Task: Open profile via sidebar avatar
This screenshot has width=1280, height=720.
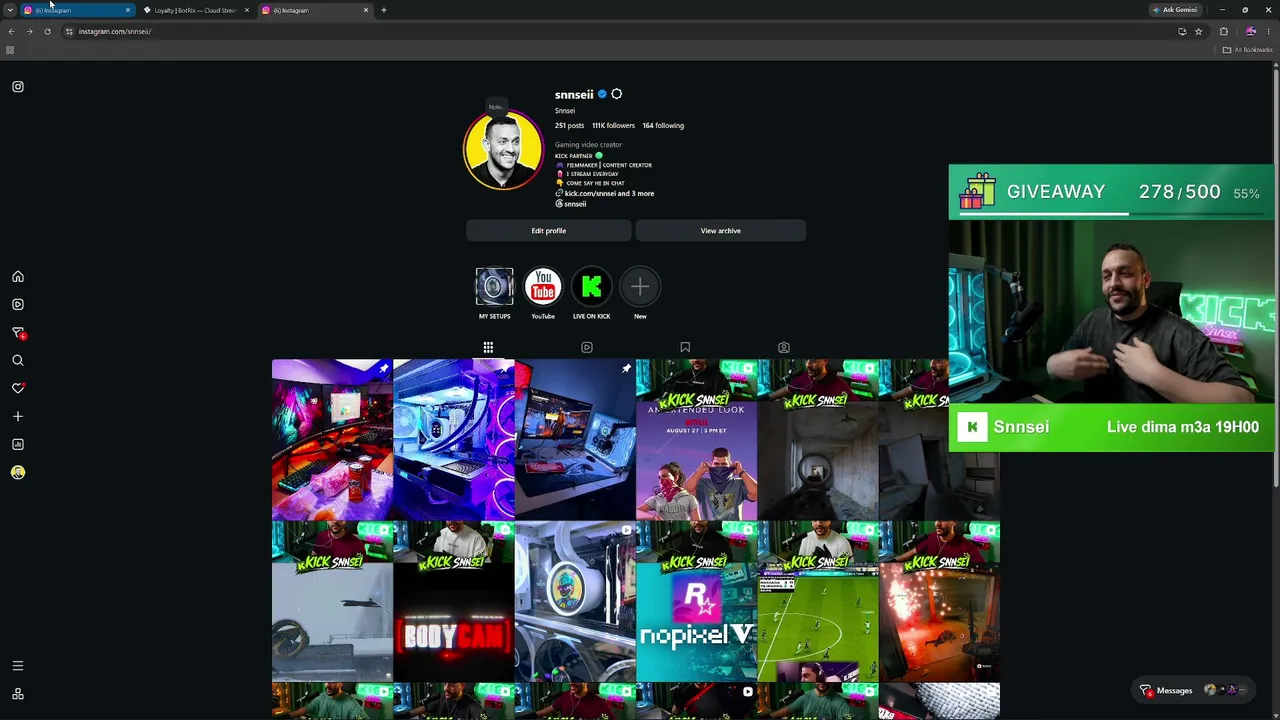Action: coord(18,472)
